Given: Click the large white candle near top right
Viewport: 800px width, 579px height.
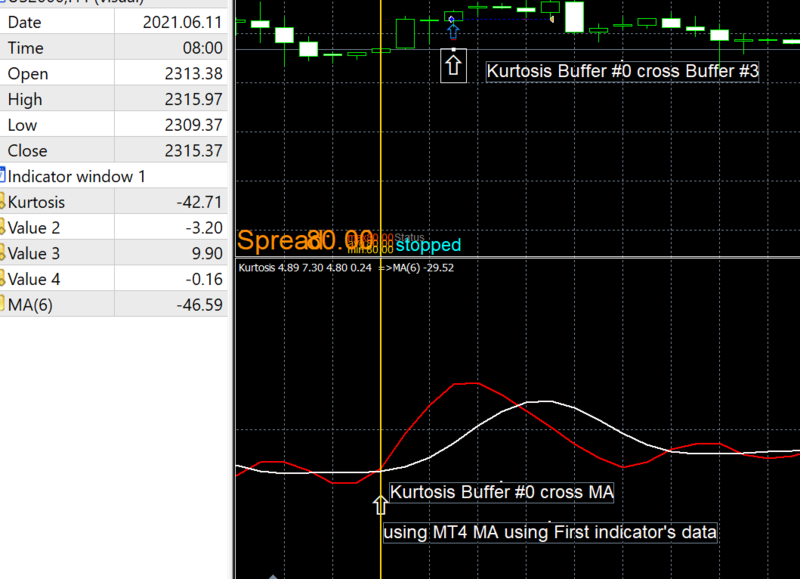Looking at the screenshot, I should click(574, 17).
